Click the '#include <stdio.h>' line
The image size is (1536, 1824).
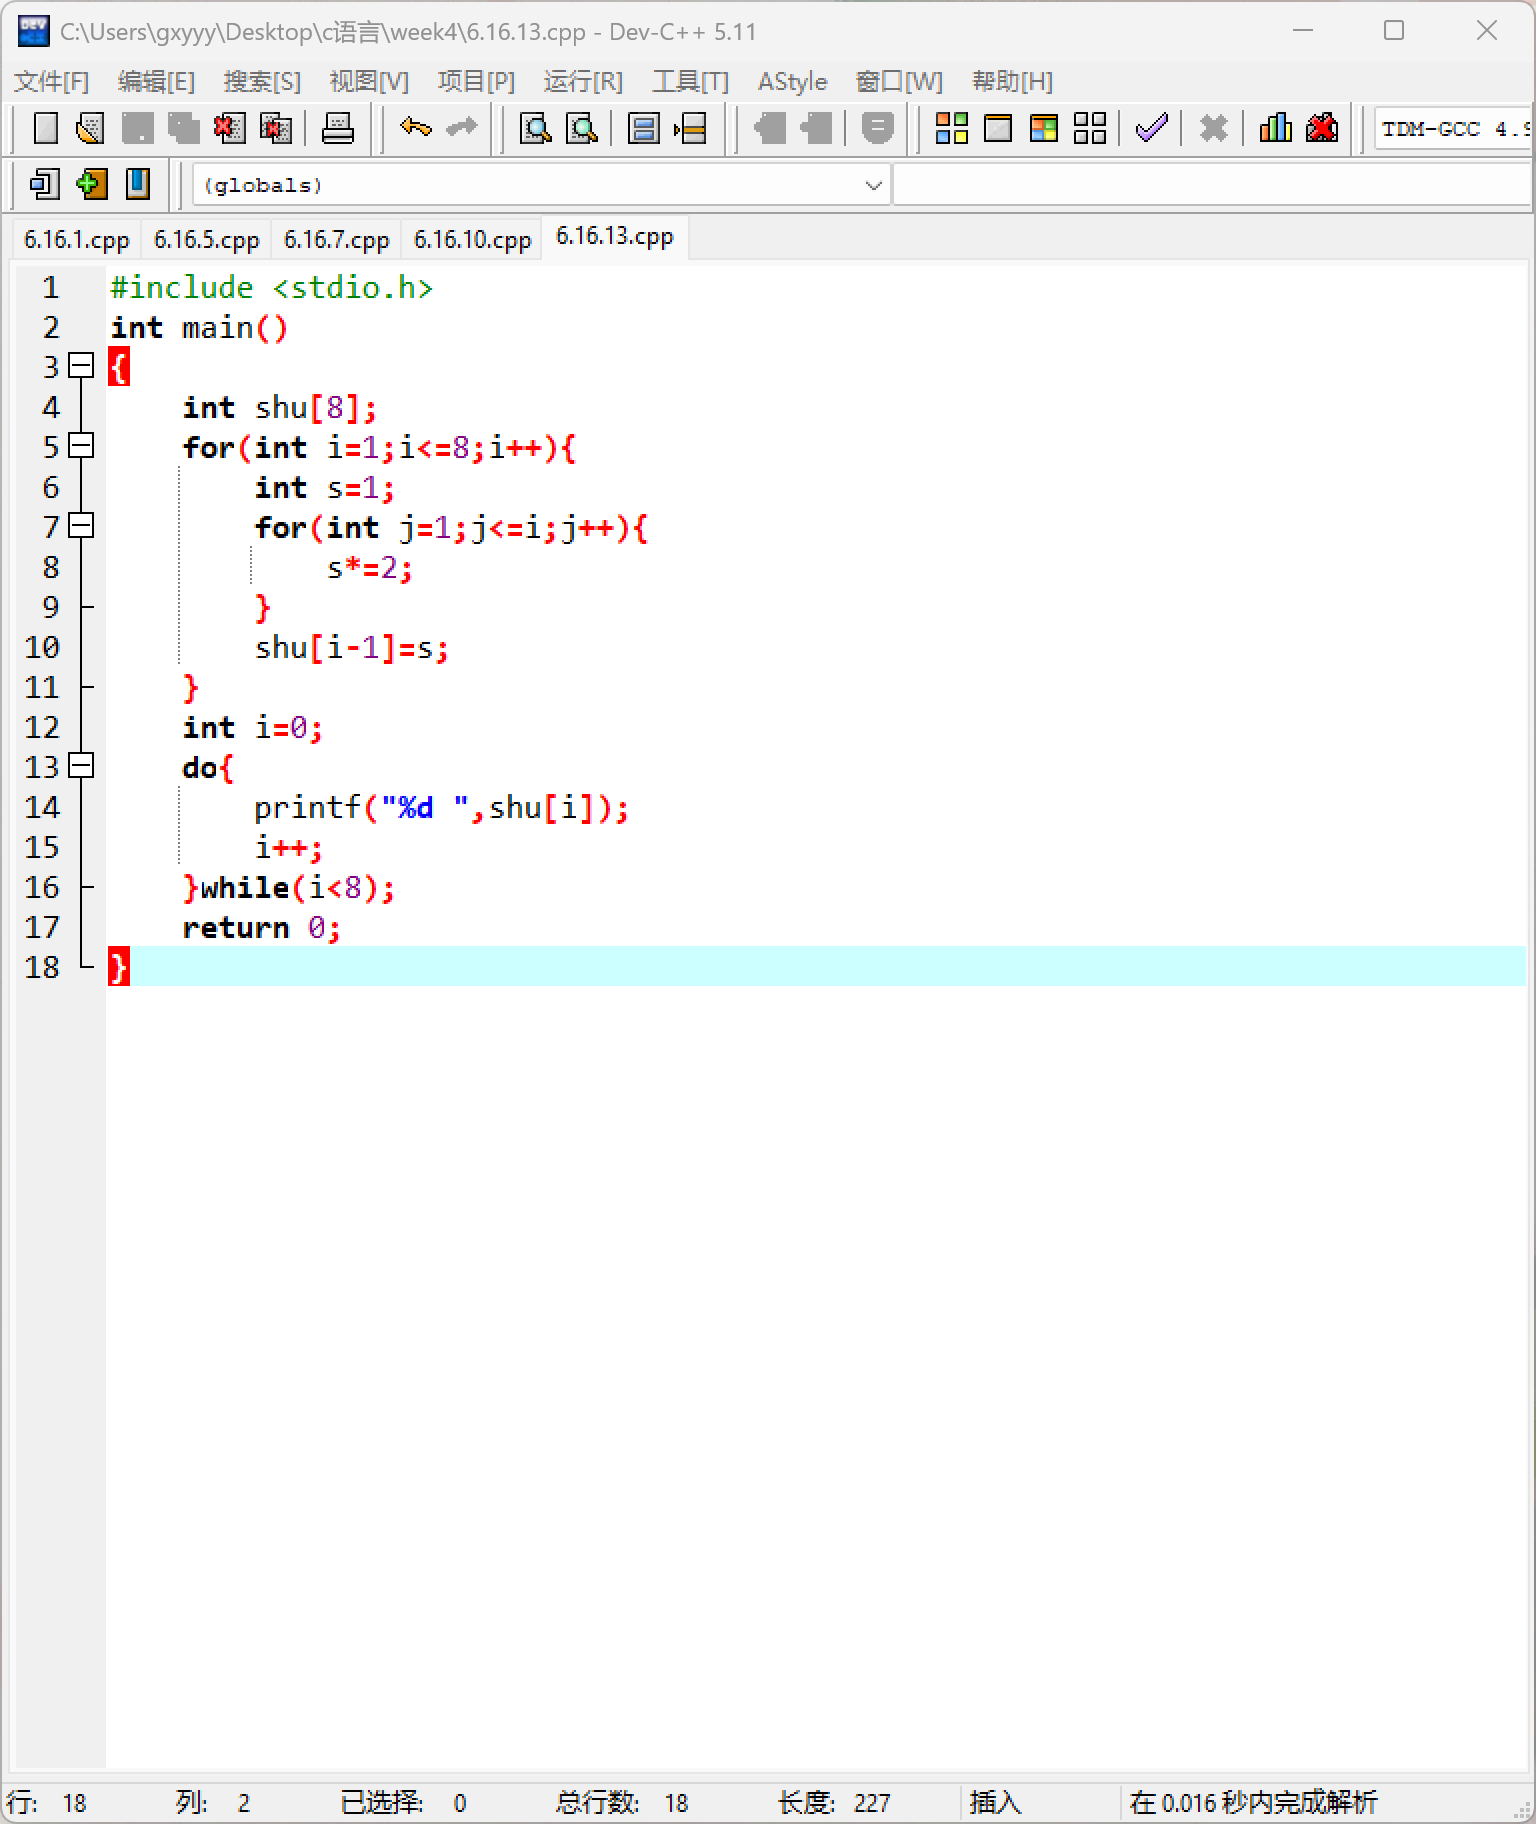[272, 287]
